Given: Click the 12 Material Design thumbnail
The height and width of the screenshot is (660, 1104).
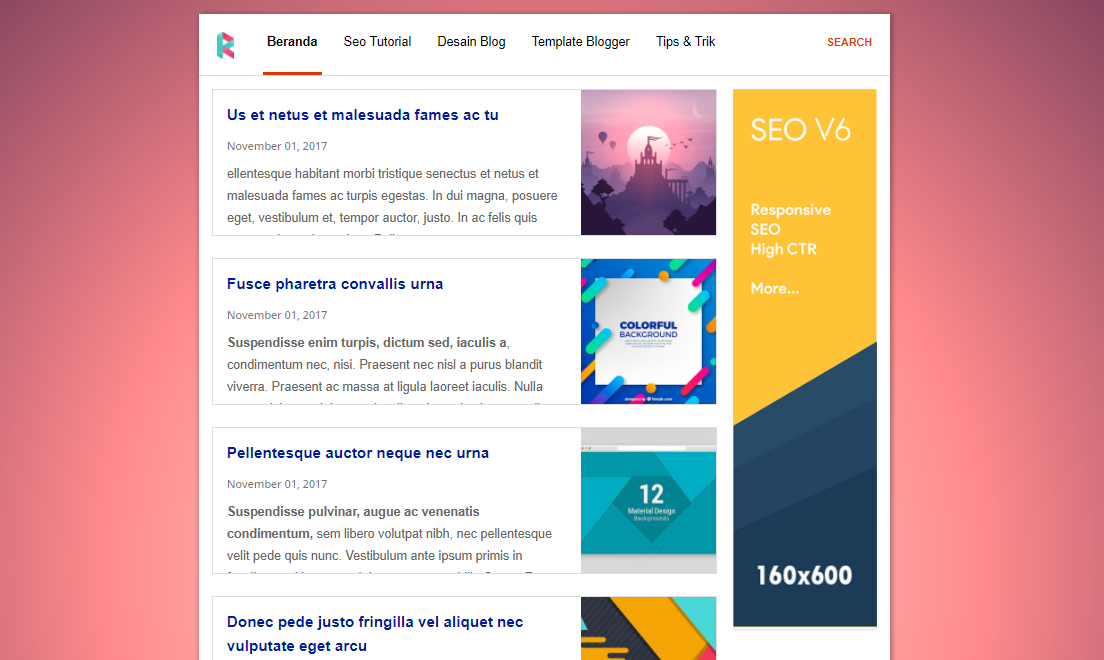Looking at the screenshot, I should (648, 500).
